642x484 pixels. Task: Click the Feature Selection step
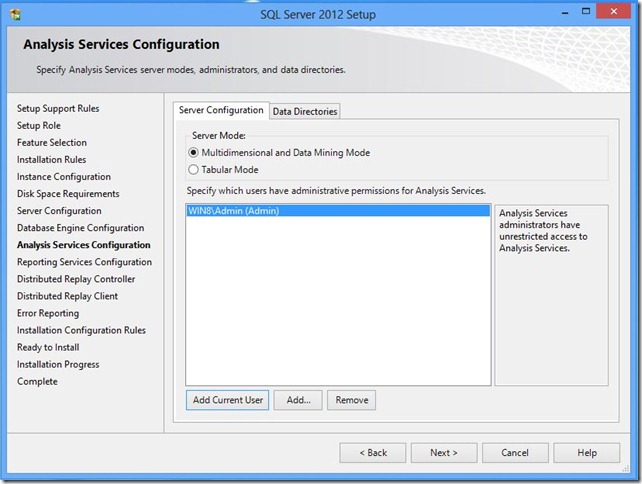pos(52,142)
